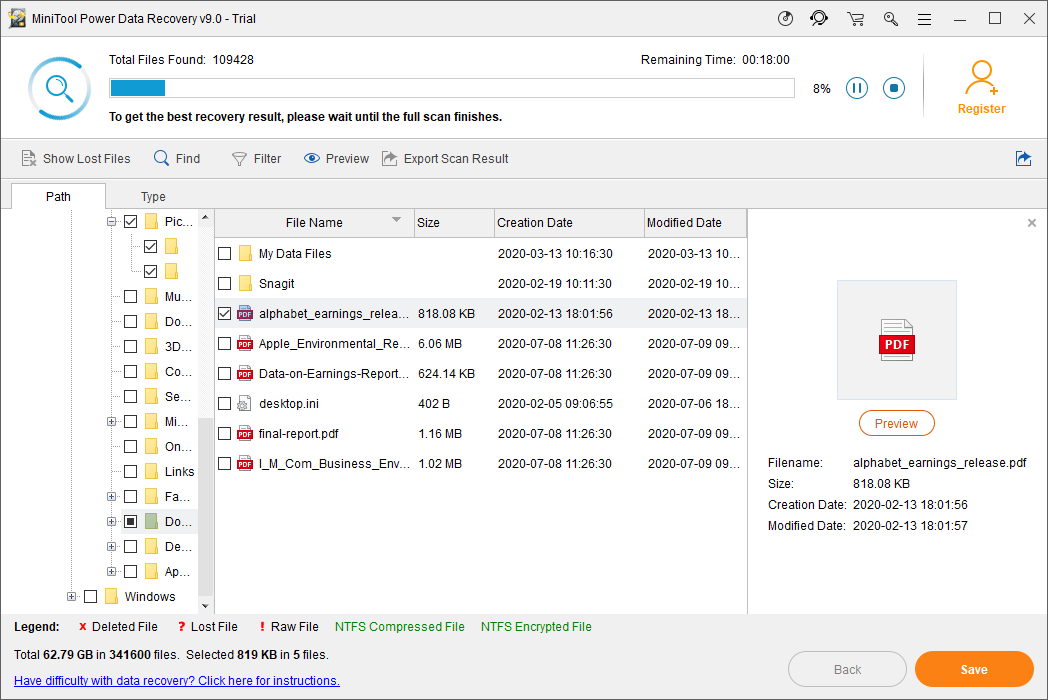The height and width of the screenshot is (700, 1048).
Task: Stop the scan with the stop button
Action: tap(894, 88)
